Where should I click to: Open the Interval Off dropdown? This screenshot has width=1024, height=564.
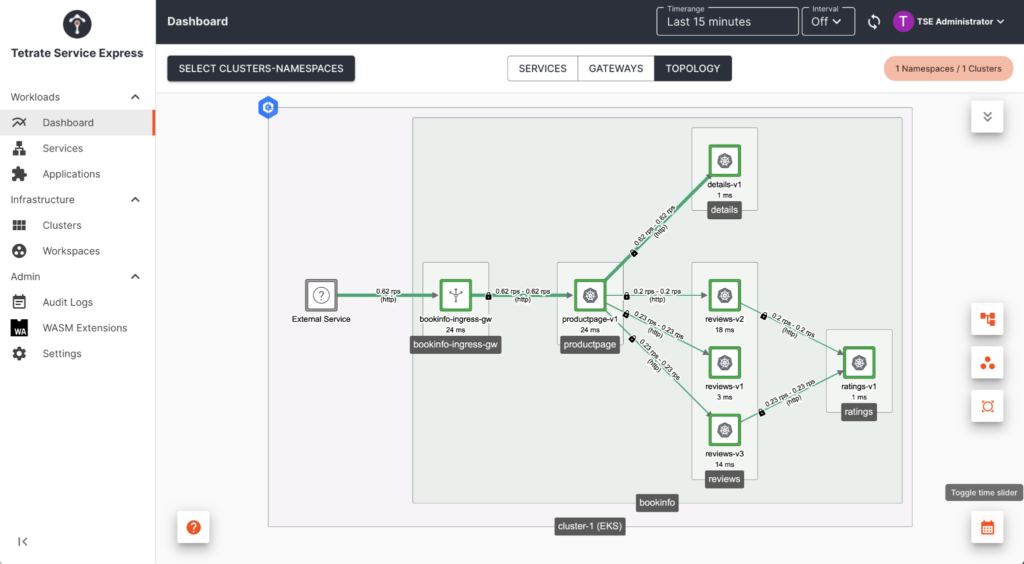(x=826, y=21)
